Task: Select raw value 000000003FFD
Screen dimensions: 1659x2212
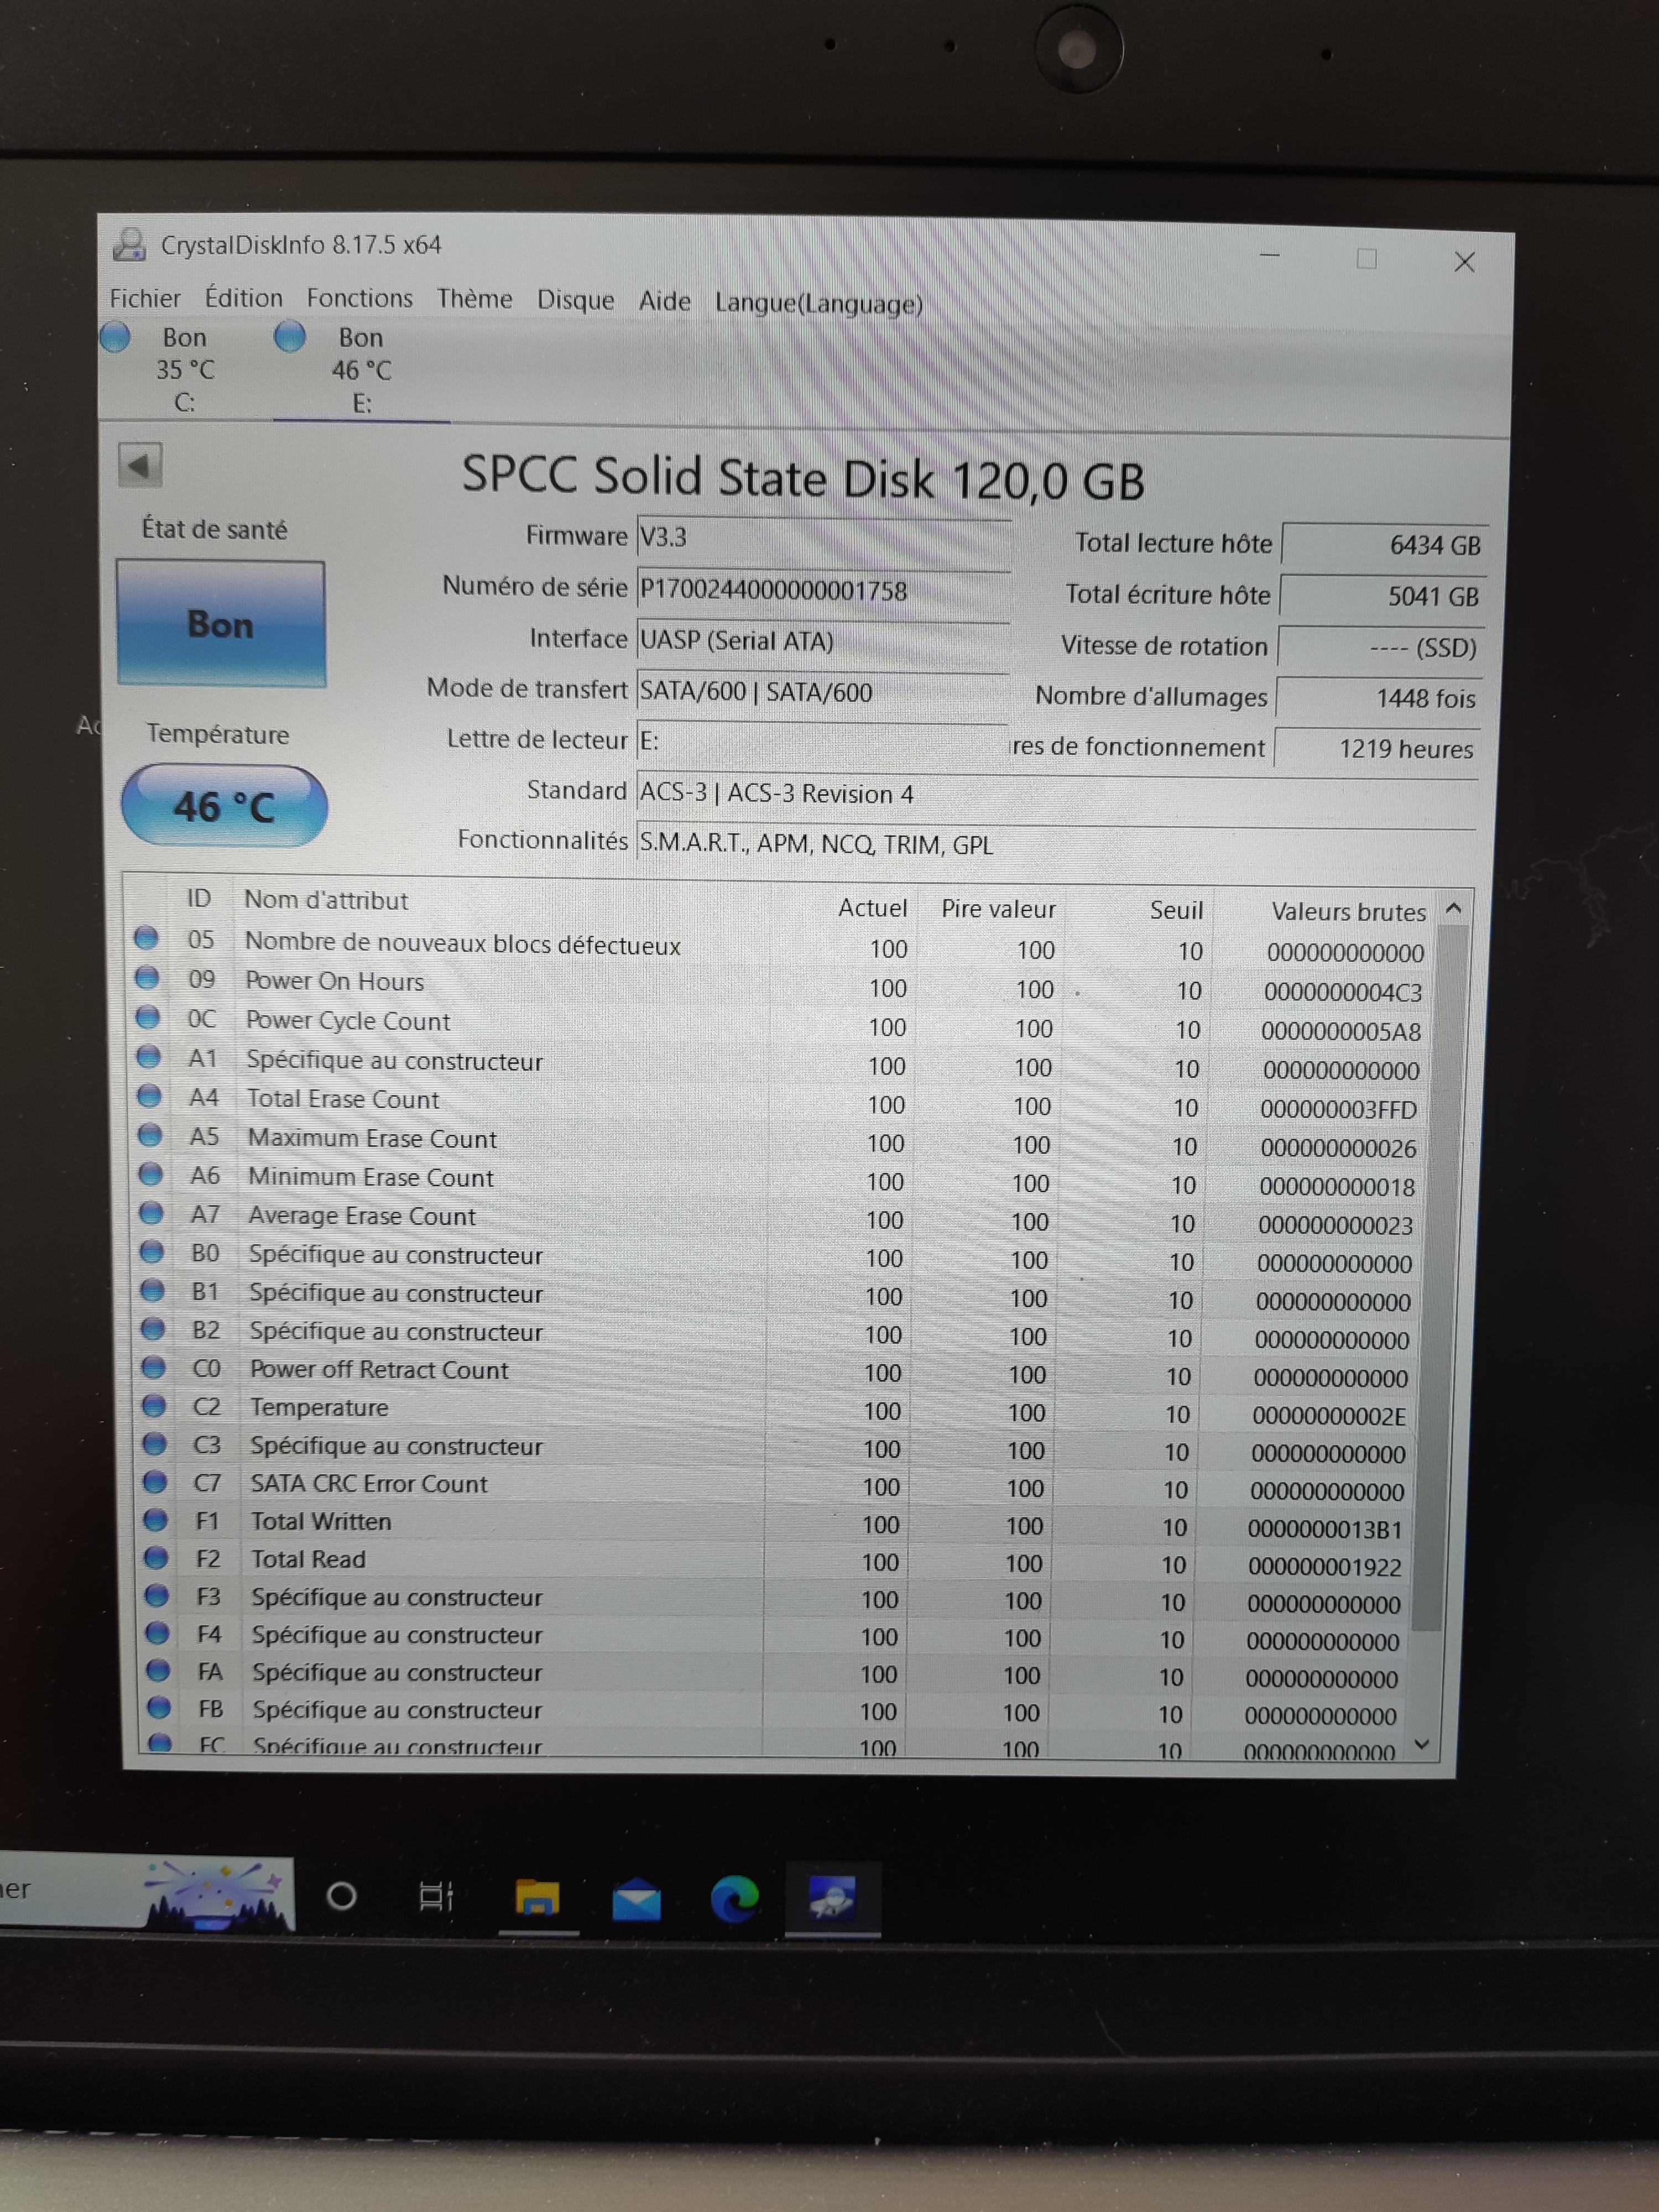Action: click(x=1338, y=1109)
